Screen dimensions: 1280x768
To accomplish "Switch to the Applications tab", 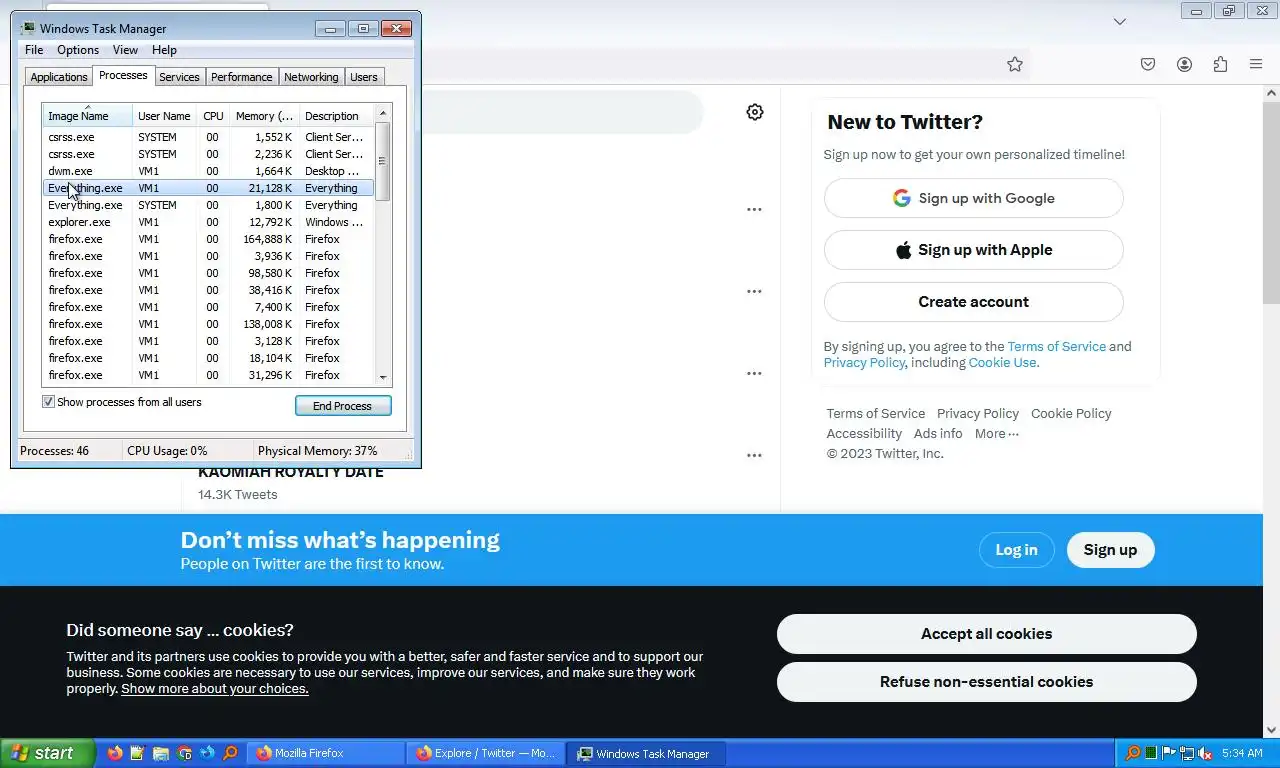I will point(59,77).
